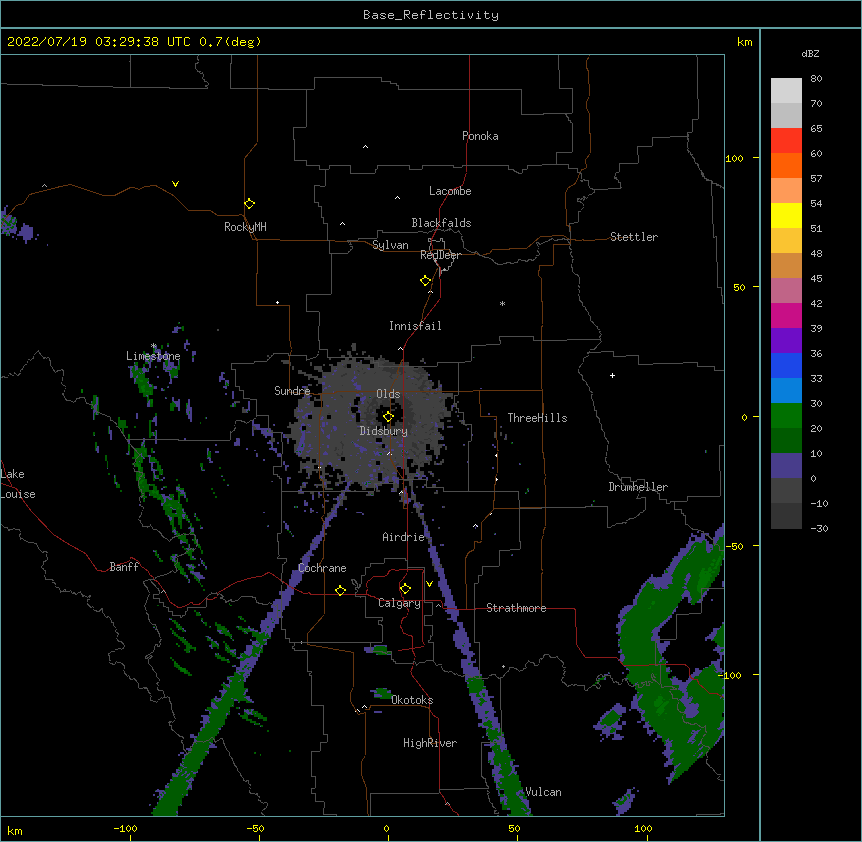
Task: Select the dark green 20-10 dBZ legend swatch
Action: coord(786,441)
